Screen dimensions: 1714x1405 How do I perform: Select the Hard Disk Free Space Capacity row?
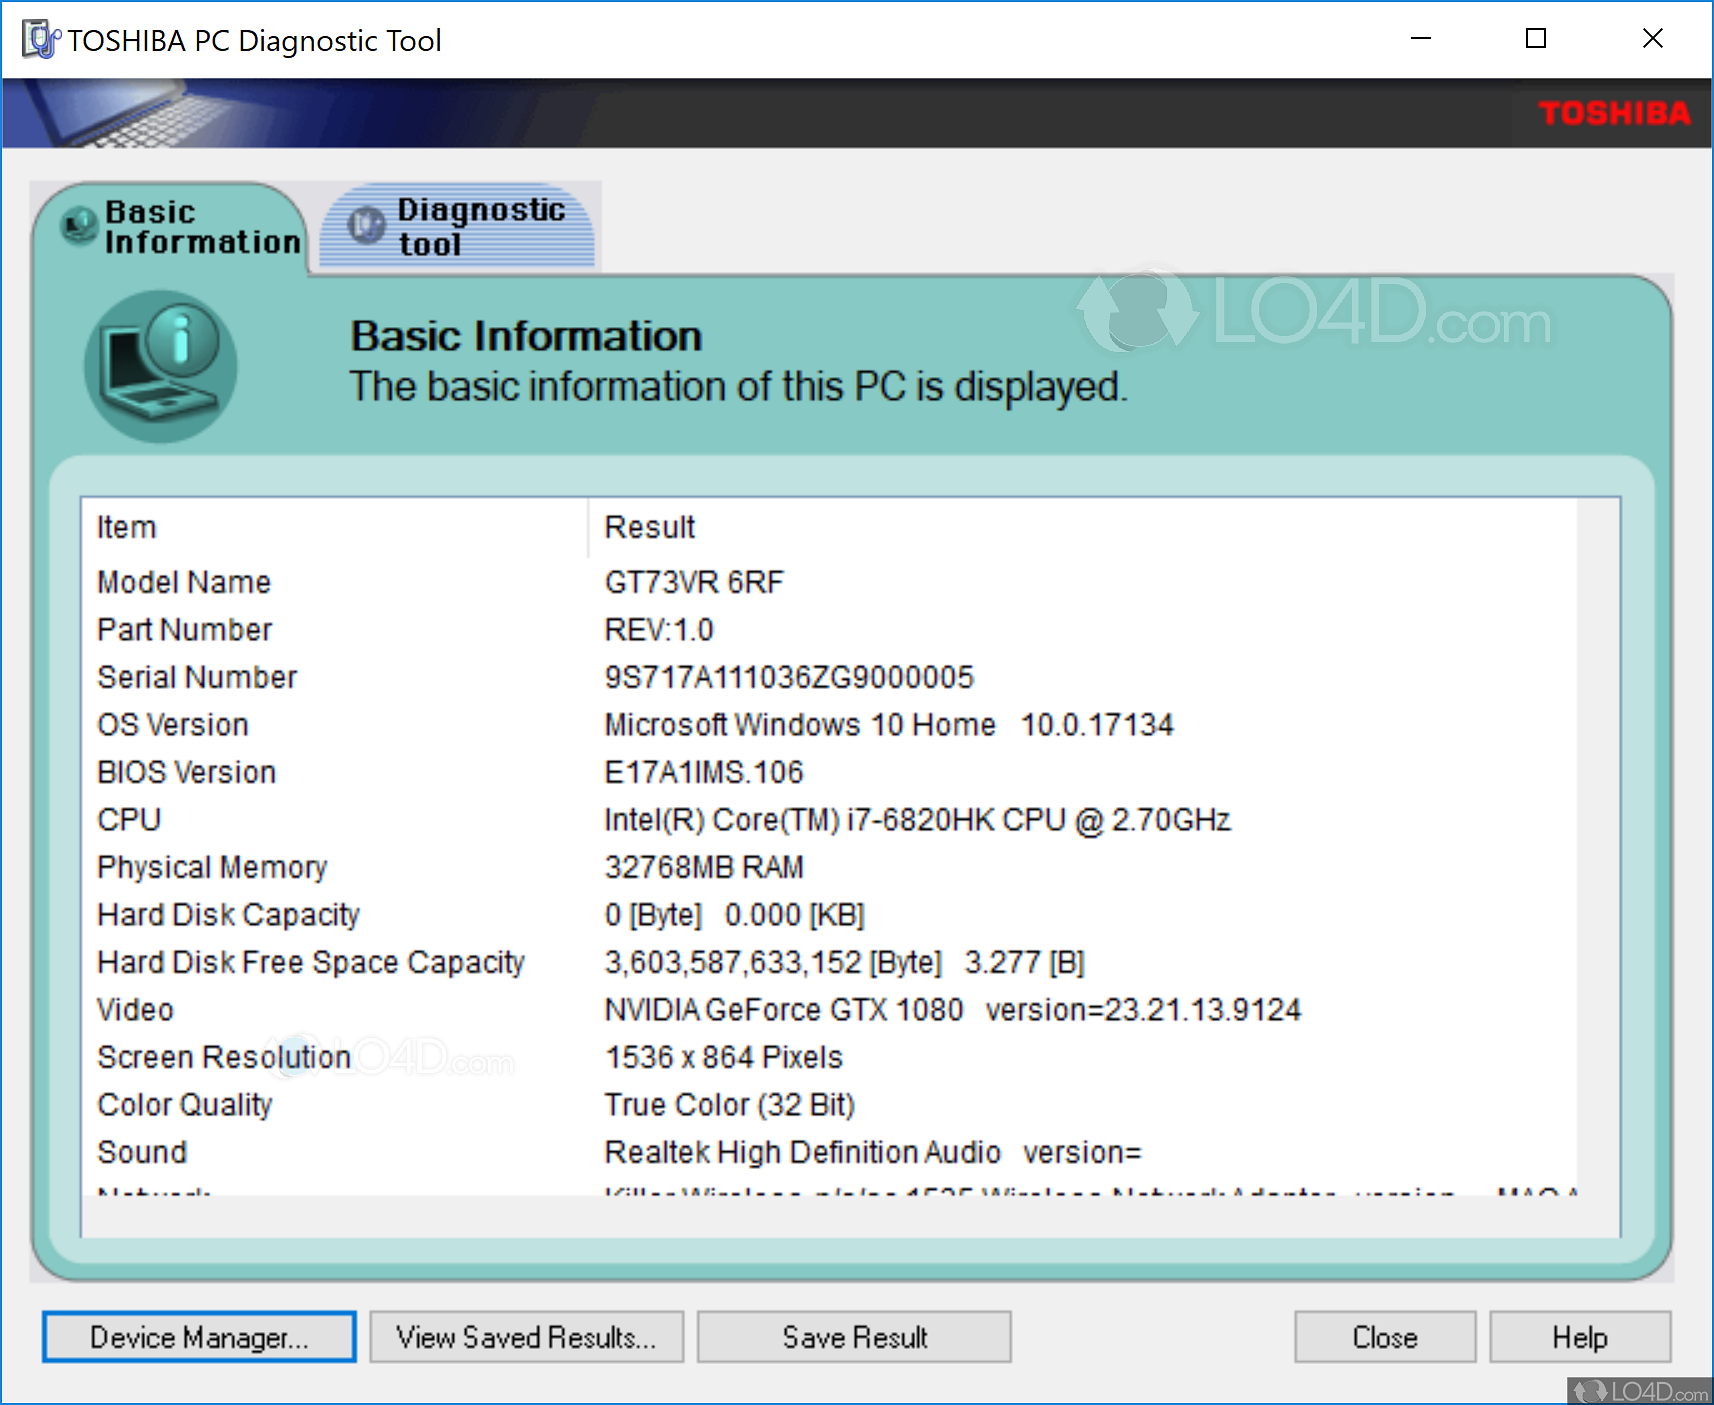(310, 962)
